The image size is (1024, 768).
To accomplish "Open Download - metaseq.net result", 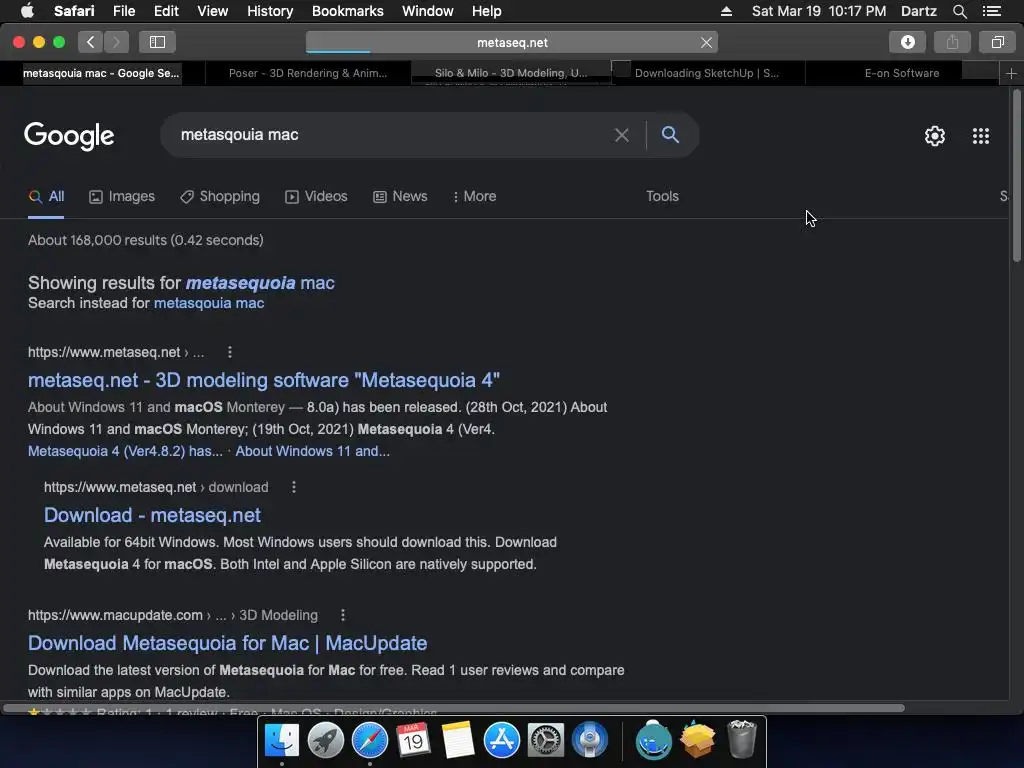I will coord(152,515).
